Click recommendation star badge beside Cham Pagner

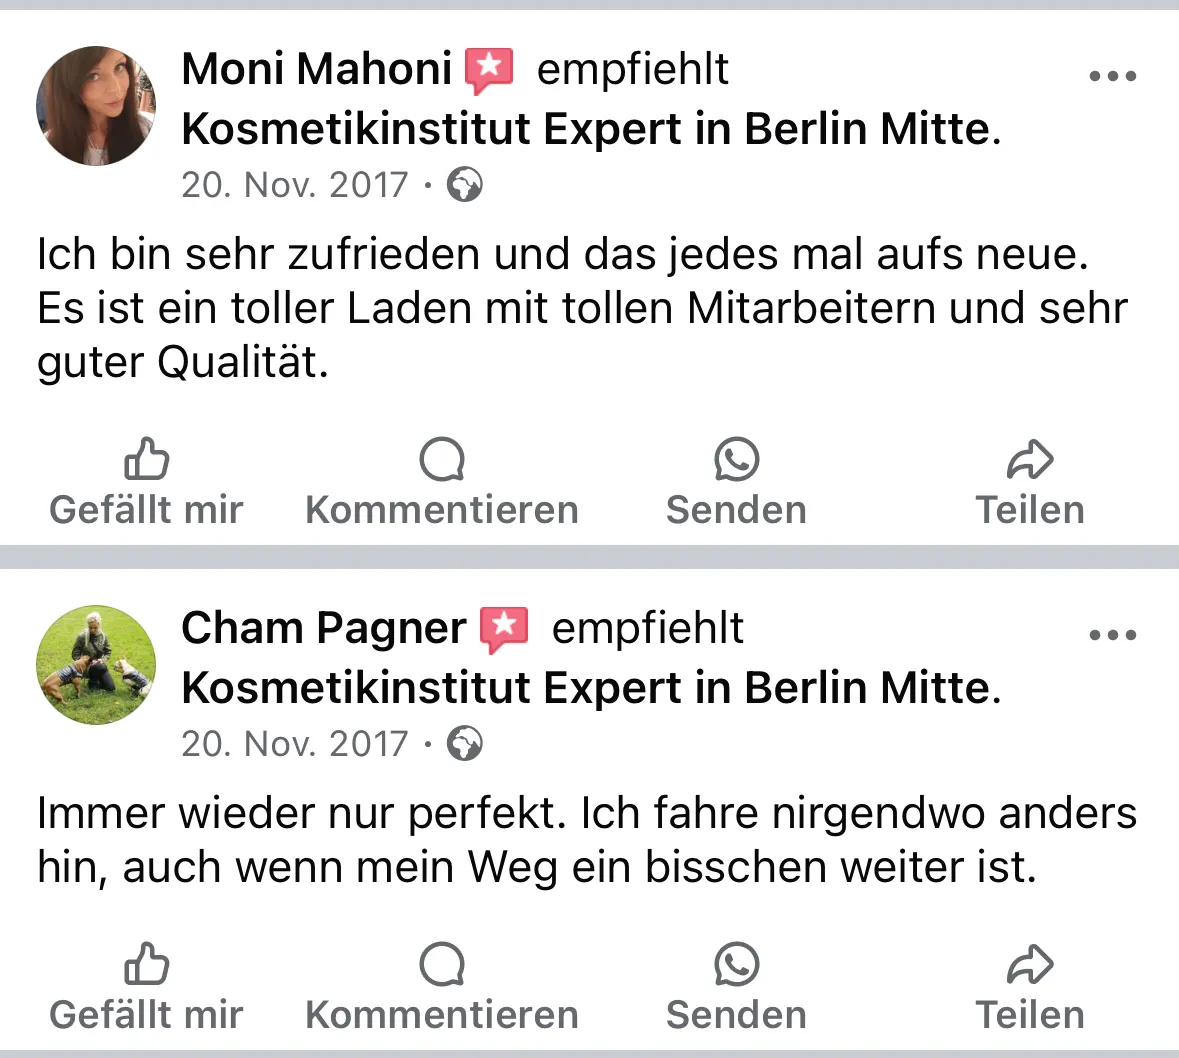505,629
